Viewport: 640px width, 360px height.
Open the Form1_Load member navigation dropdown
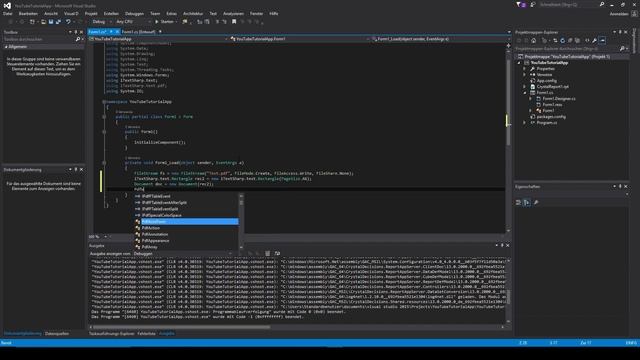(x=439, y=39)
